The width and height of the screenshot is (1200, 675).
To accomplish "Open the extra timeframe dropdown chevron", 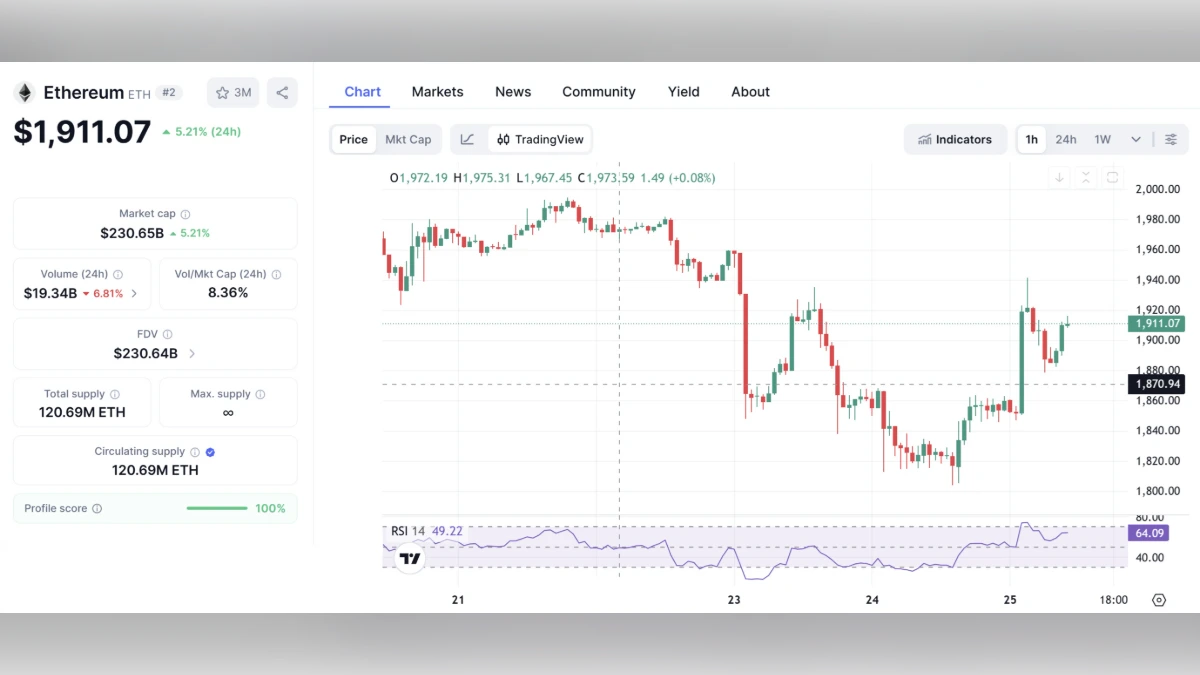I will pos(1135,139).
